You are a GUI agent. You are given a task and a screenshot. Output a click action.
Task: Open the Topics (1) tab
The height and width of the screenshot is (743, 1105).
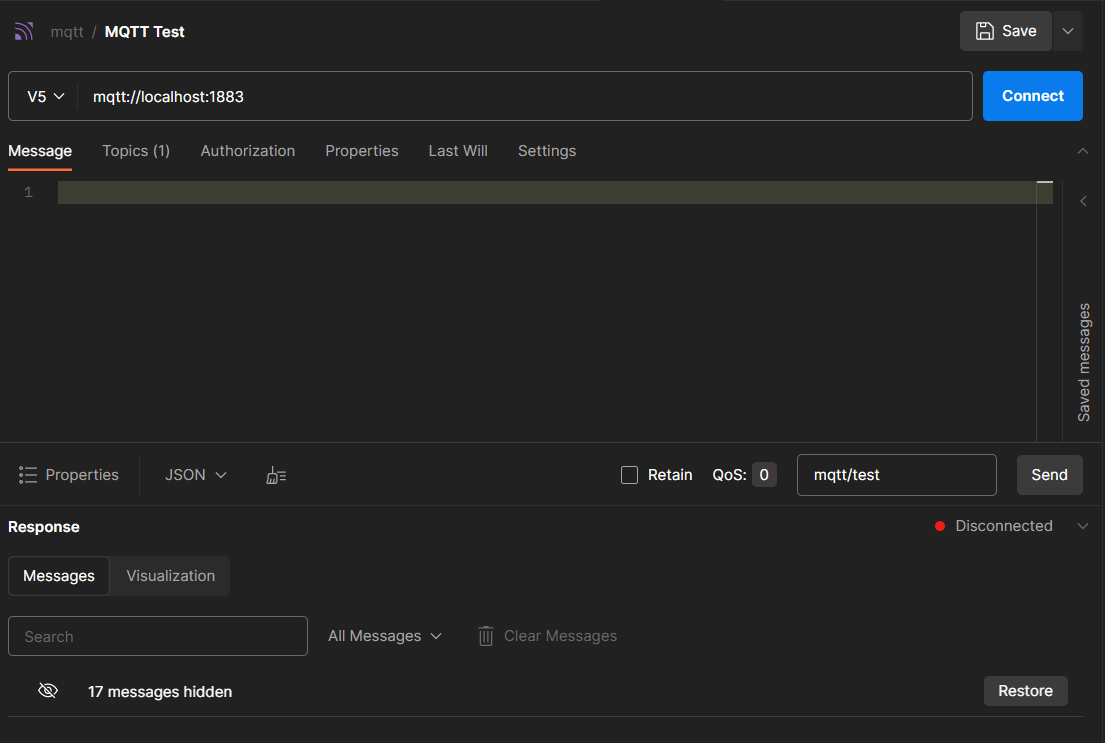point(136,151)
